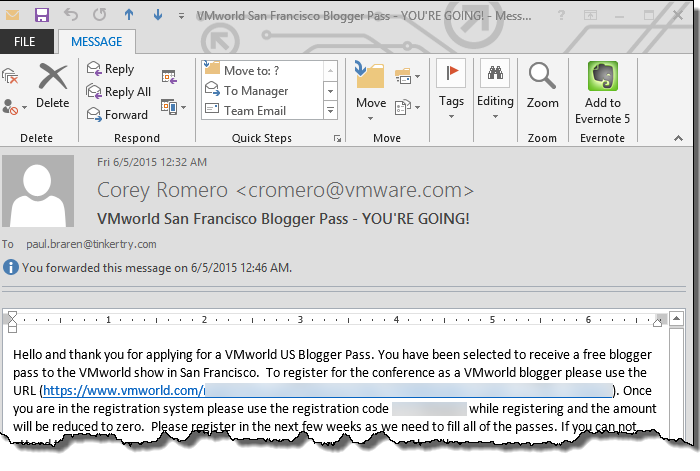700x471 pixels.
Task: Click the subject line VMworld San Francisco Blogger Pass
Action: 283,219
